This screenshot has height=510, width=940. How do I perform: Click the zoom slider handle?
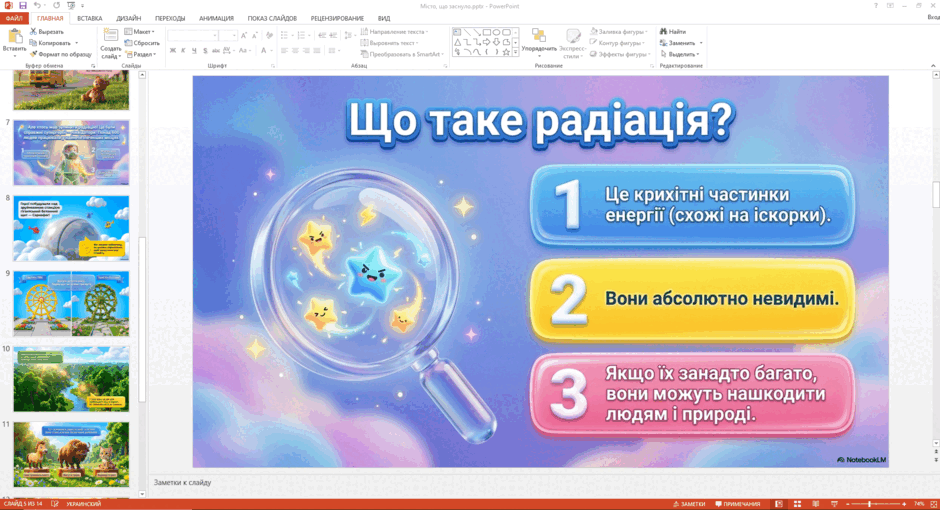869,505
